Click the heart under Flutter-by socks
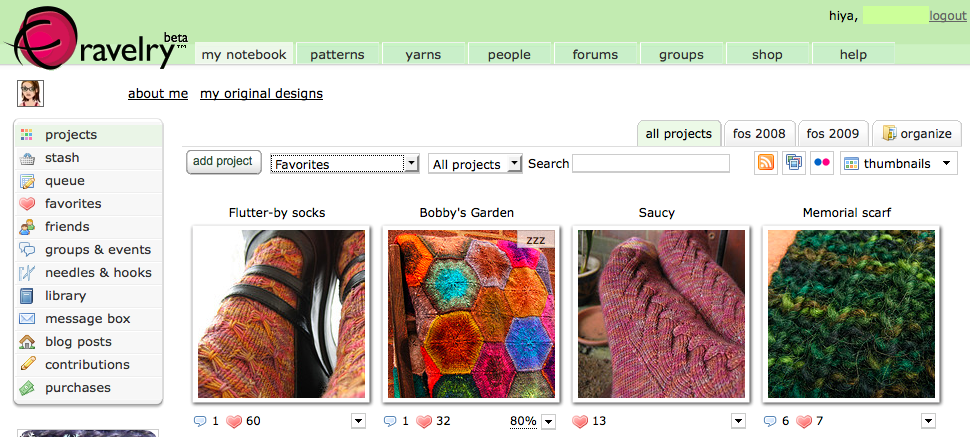Screen dimensions: 970x437 click(x=234, y=422)
